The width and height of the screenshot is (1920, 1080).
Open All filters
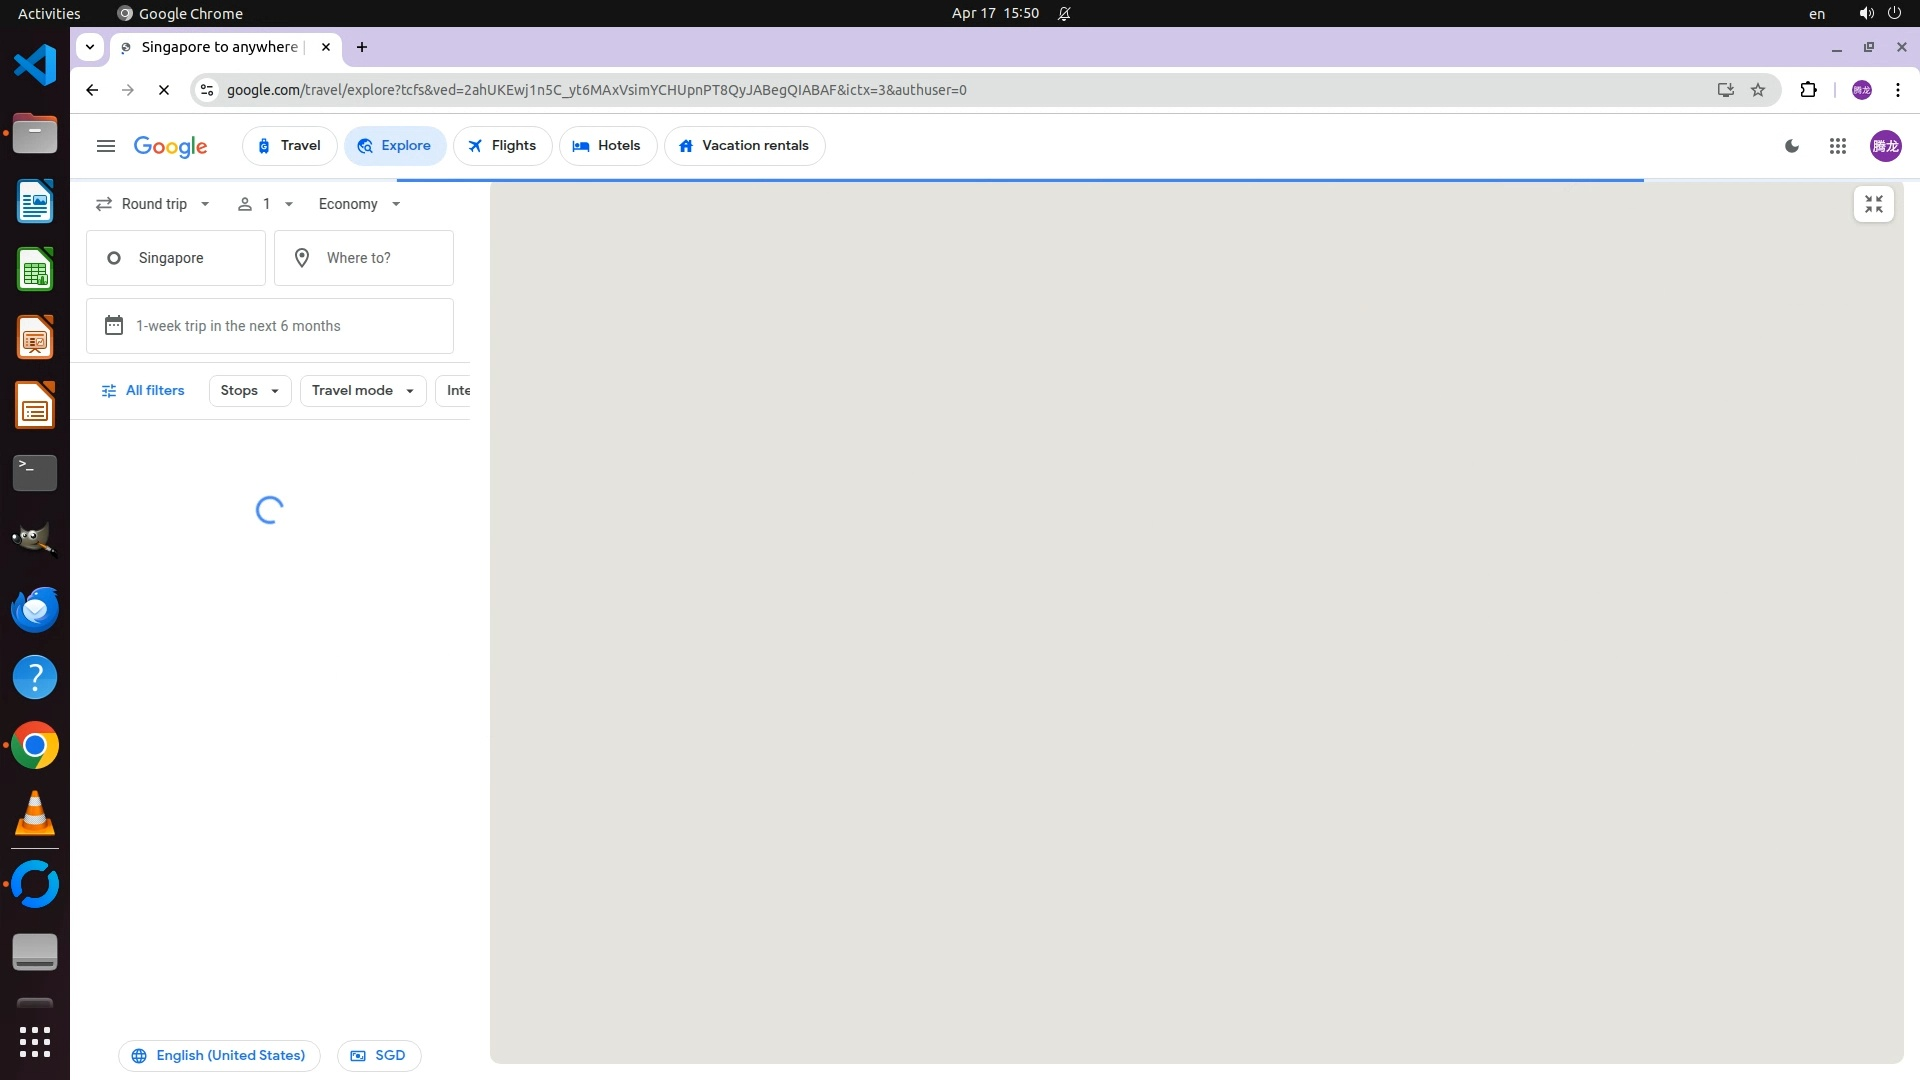point(143,391)
